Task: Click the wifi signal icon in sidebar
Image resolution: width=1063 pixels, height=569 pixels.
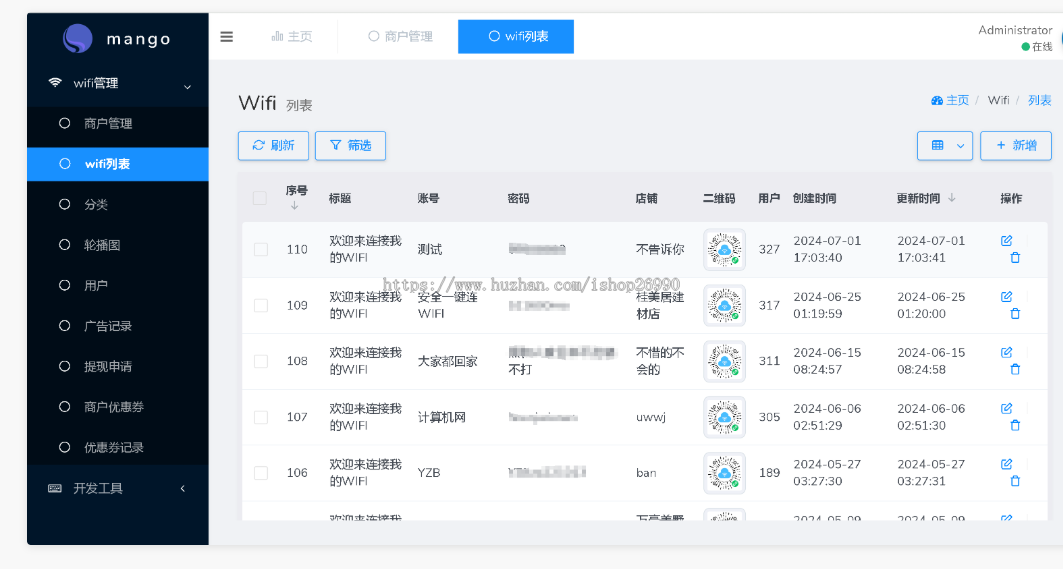Action: 55,83
